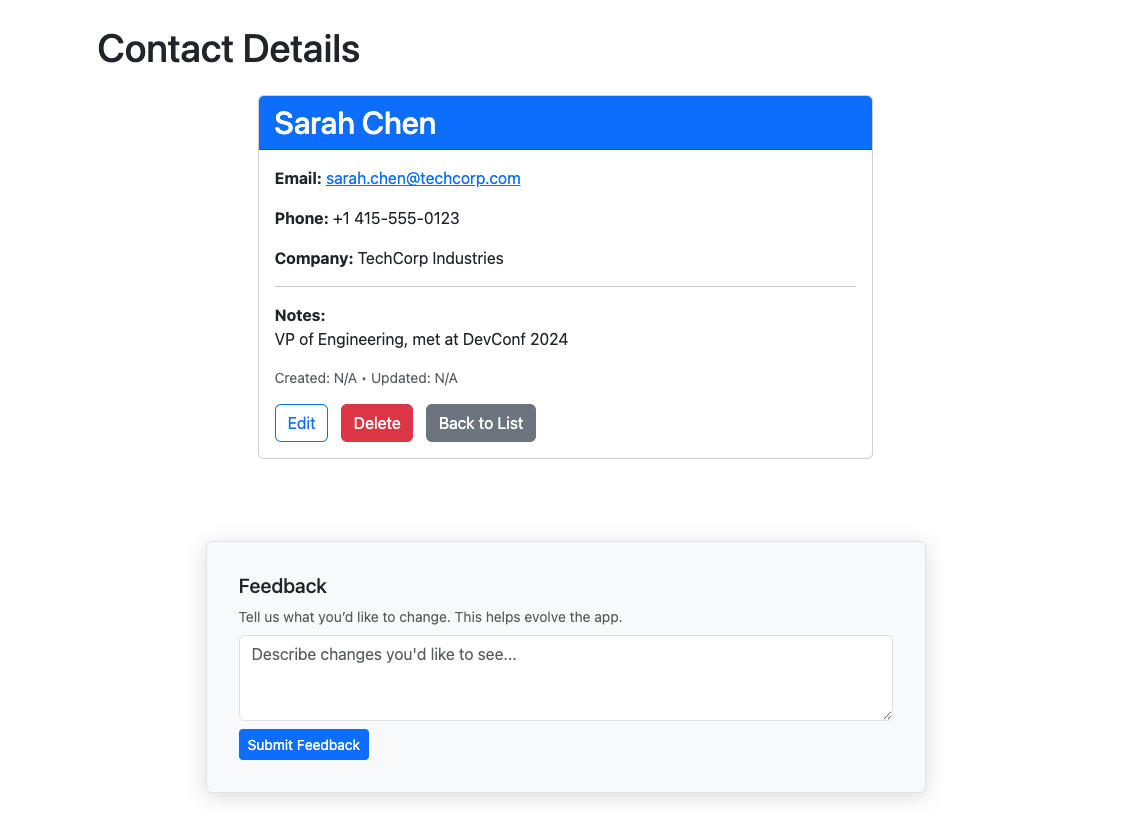This screenshot has height=813, width=1131.
Task: Click the Notes: label
Action: coord(300,315)
